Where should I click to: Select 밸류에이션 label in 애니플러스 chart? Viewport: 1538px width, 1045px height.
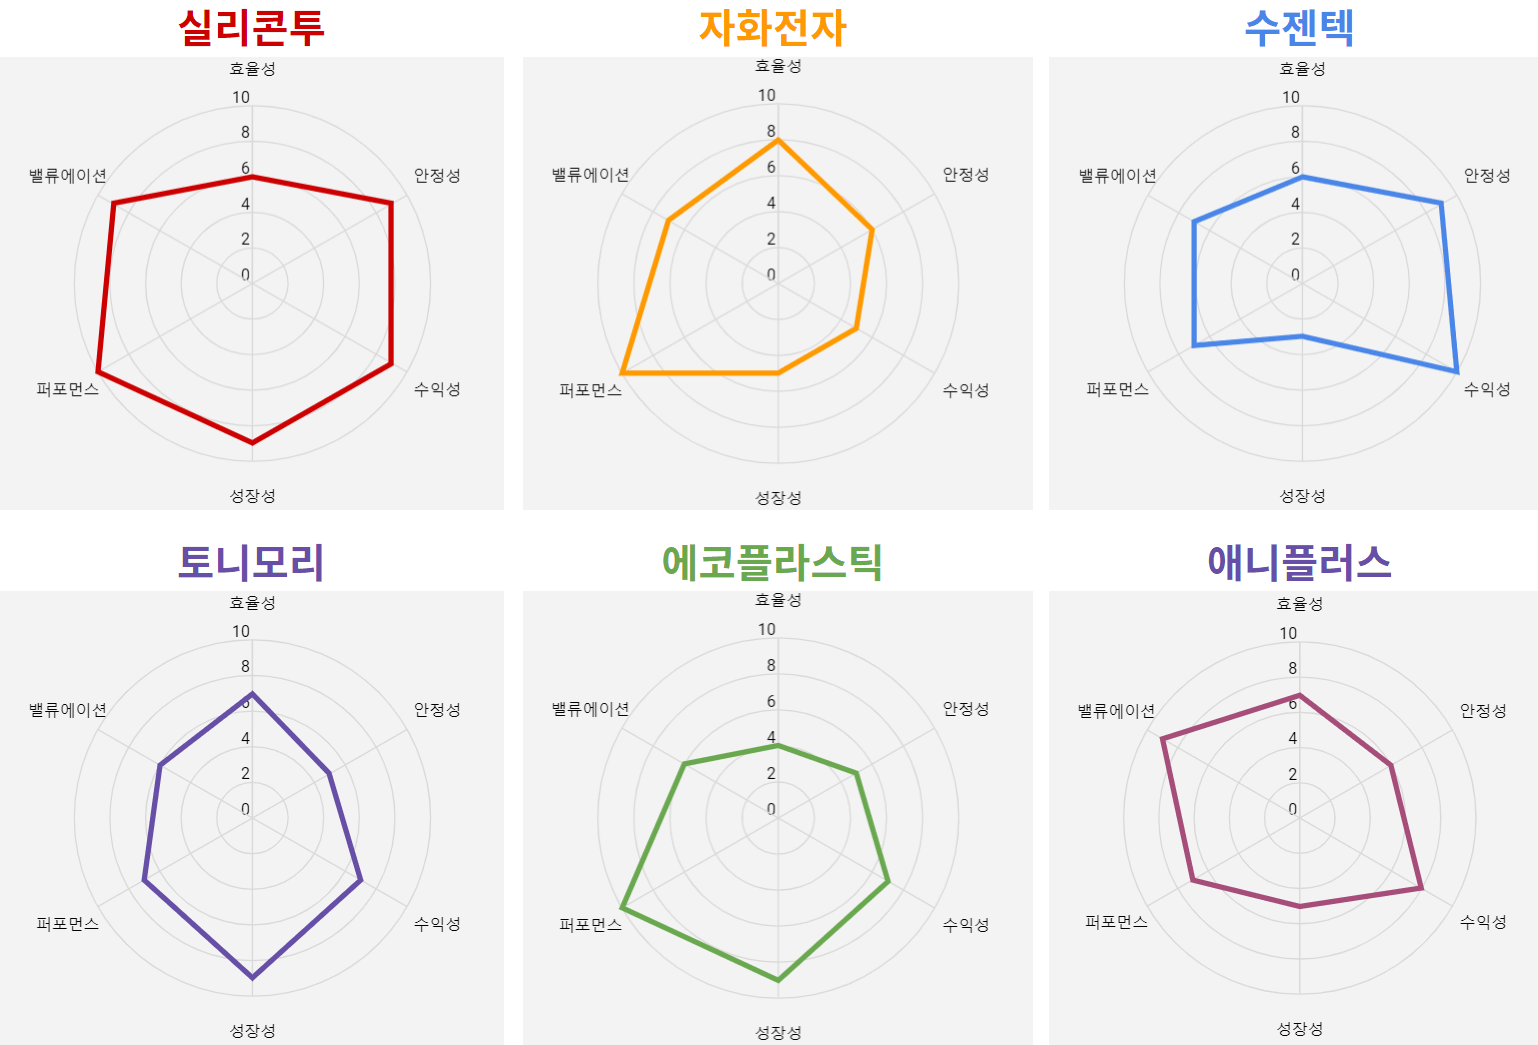tap(1116, 710)
